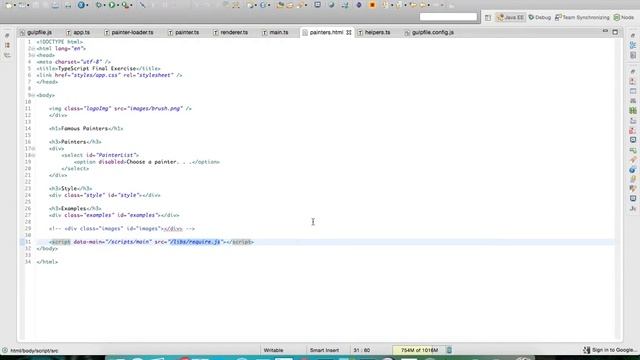The height and width of the screenshot is (360, 640).
Task: Click the Writable status bar entry
Action: coord(273,350)
